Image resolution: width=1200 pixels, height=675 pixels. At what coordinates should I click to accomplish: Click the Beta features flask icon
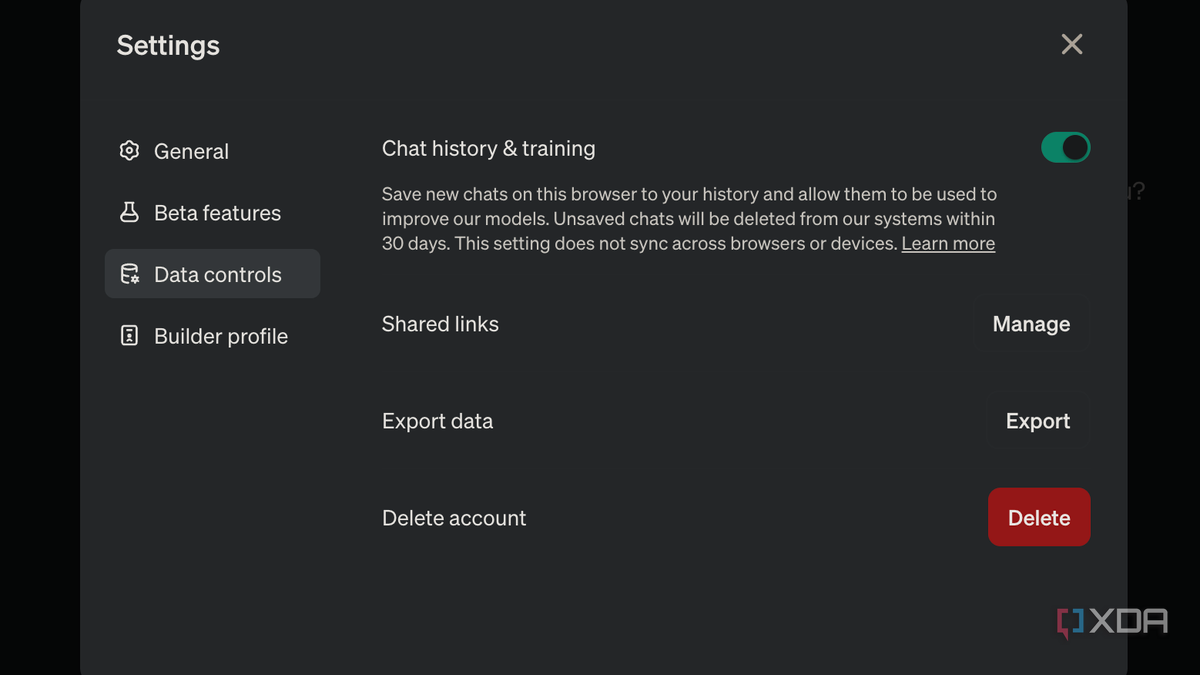[129, 213]
